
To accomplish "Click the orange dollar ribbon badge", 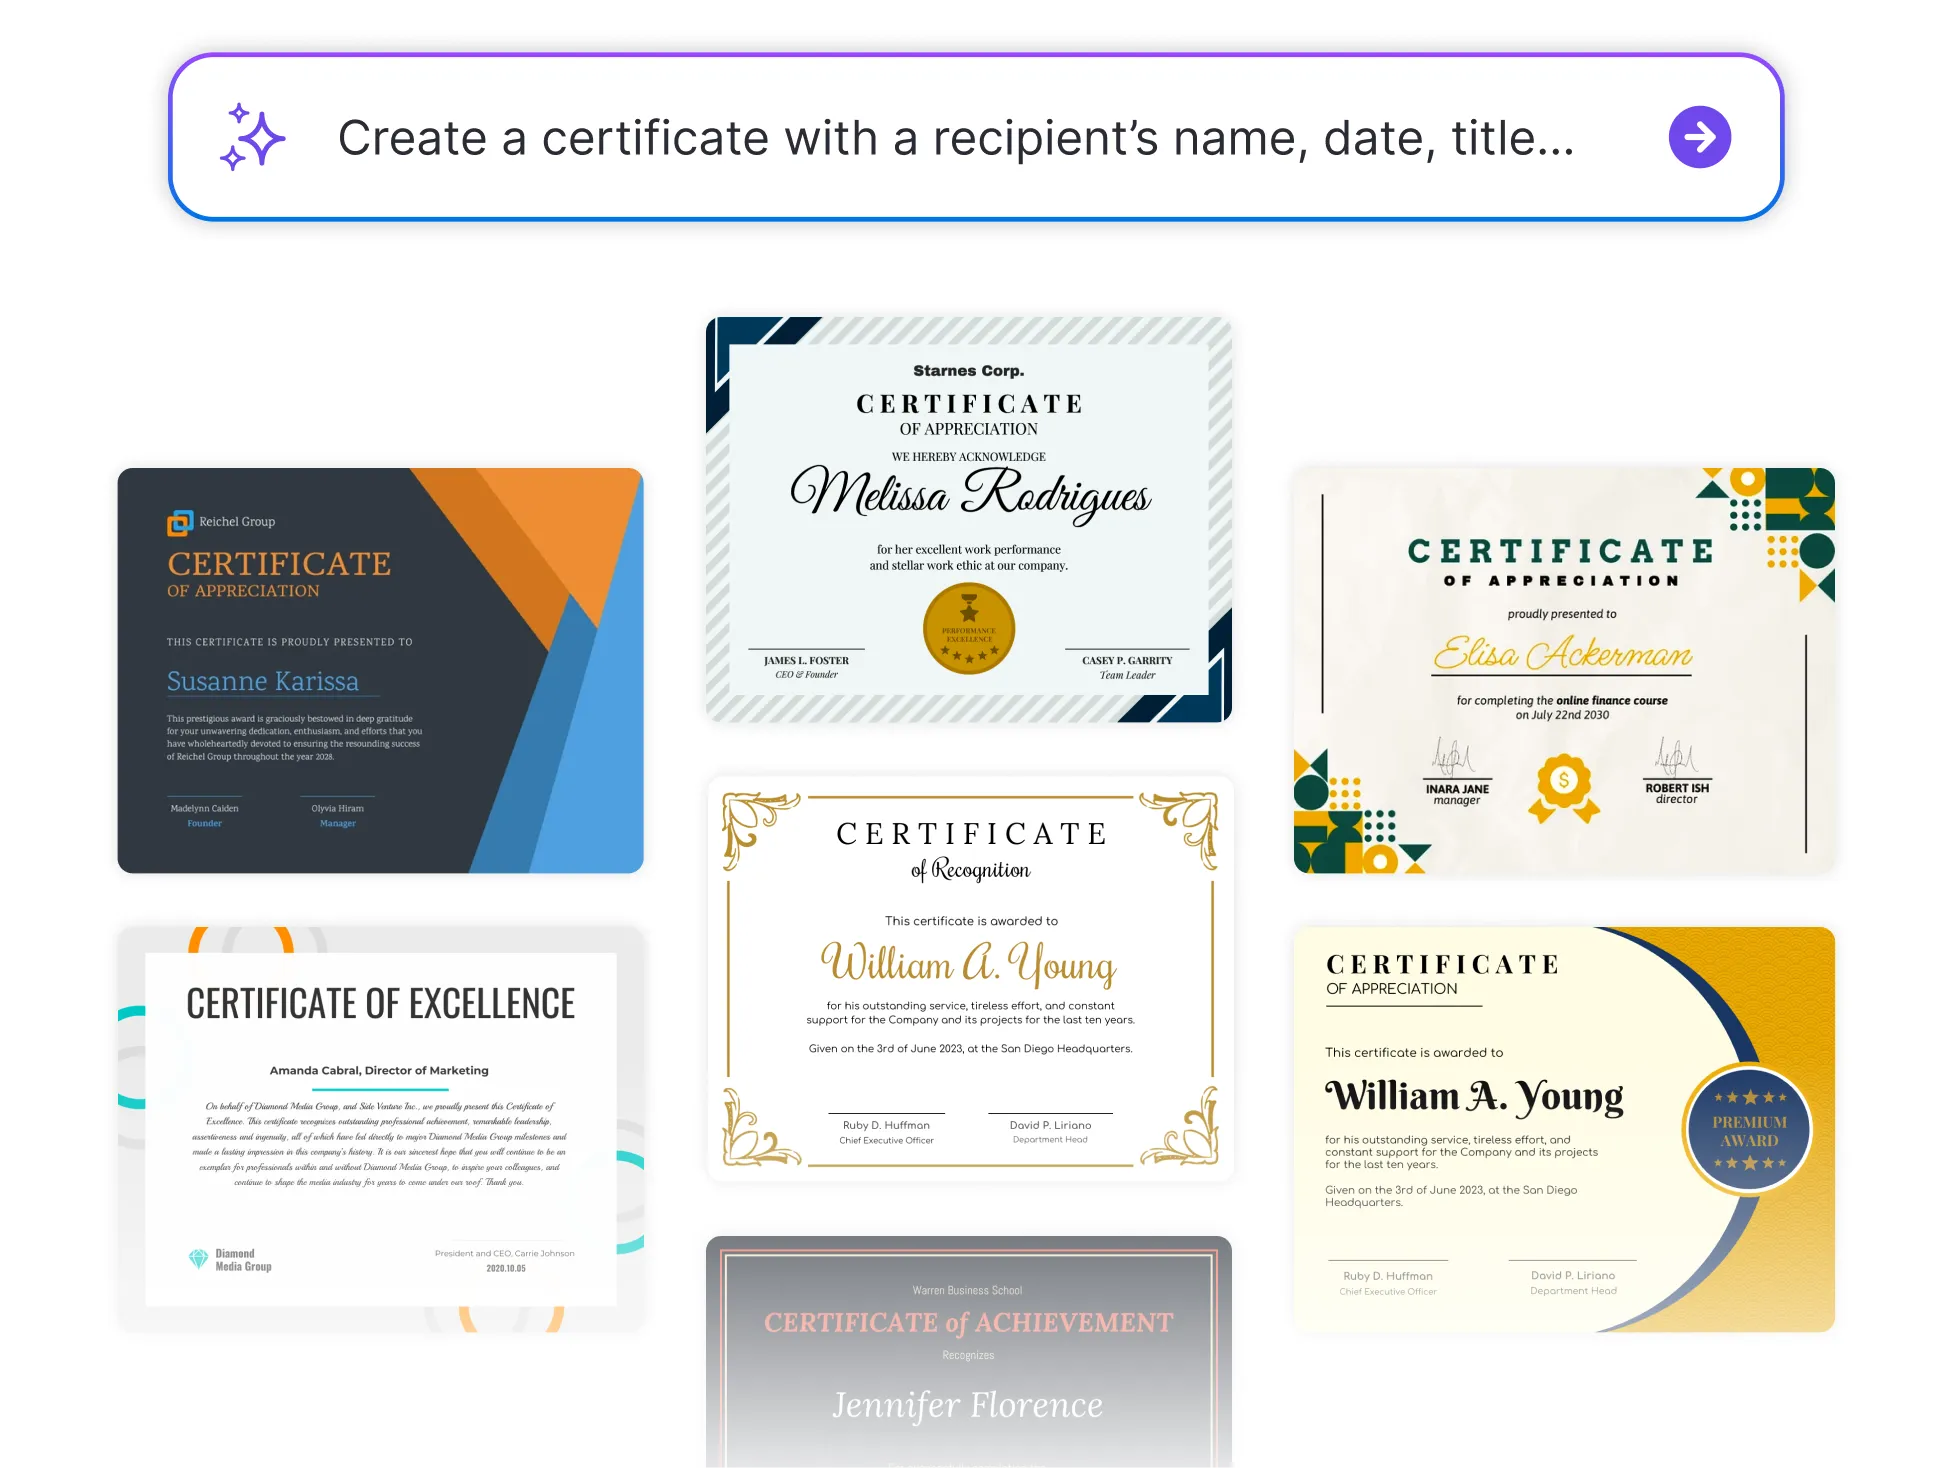I will tap(1563, 788).
